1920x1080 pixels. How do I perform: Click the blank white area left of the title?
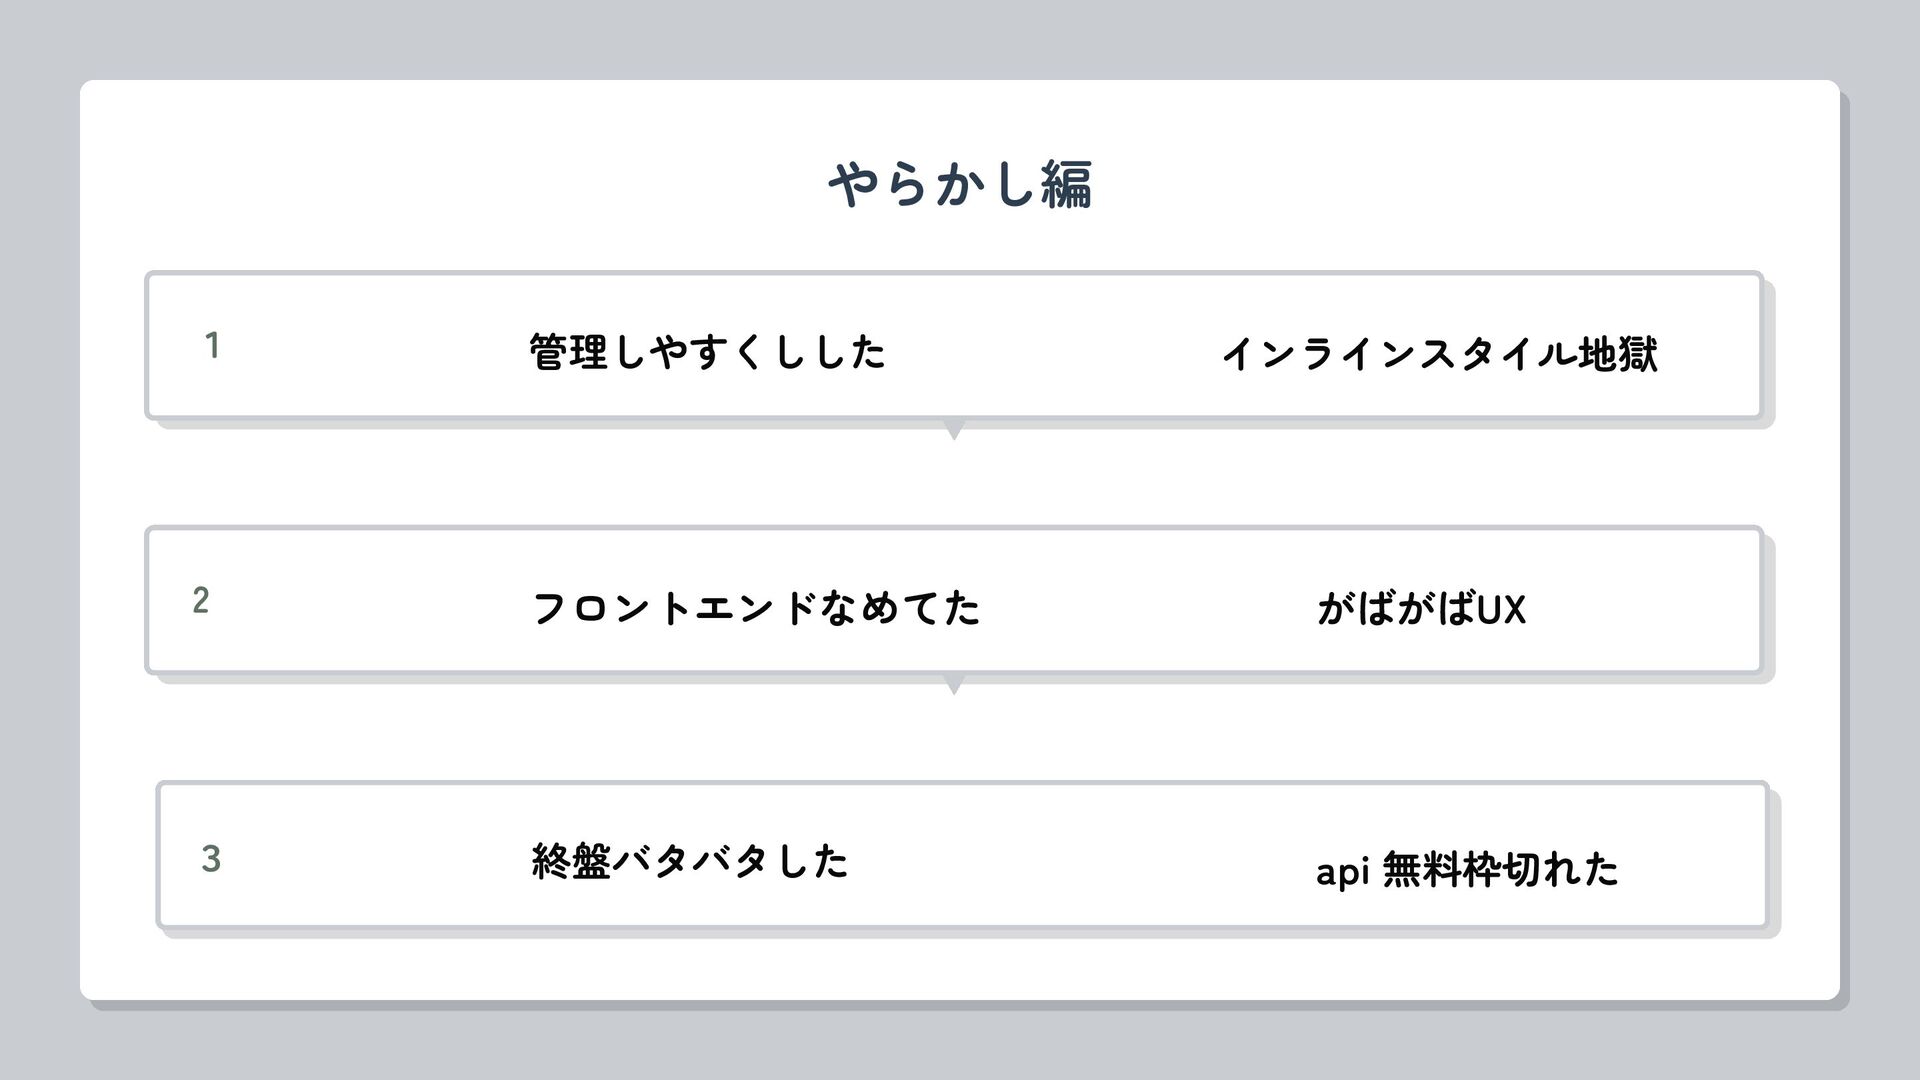[450, 185]
